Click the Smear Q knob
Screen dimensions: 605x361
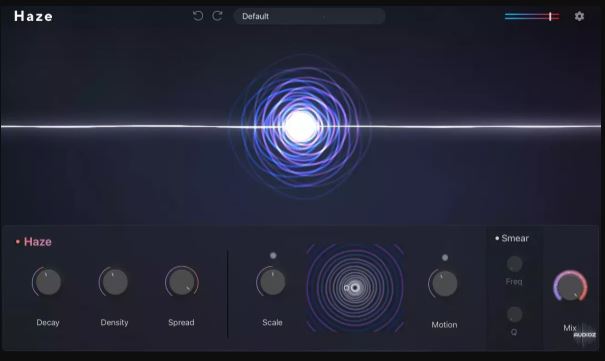coord(514,314)
